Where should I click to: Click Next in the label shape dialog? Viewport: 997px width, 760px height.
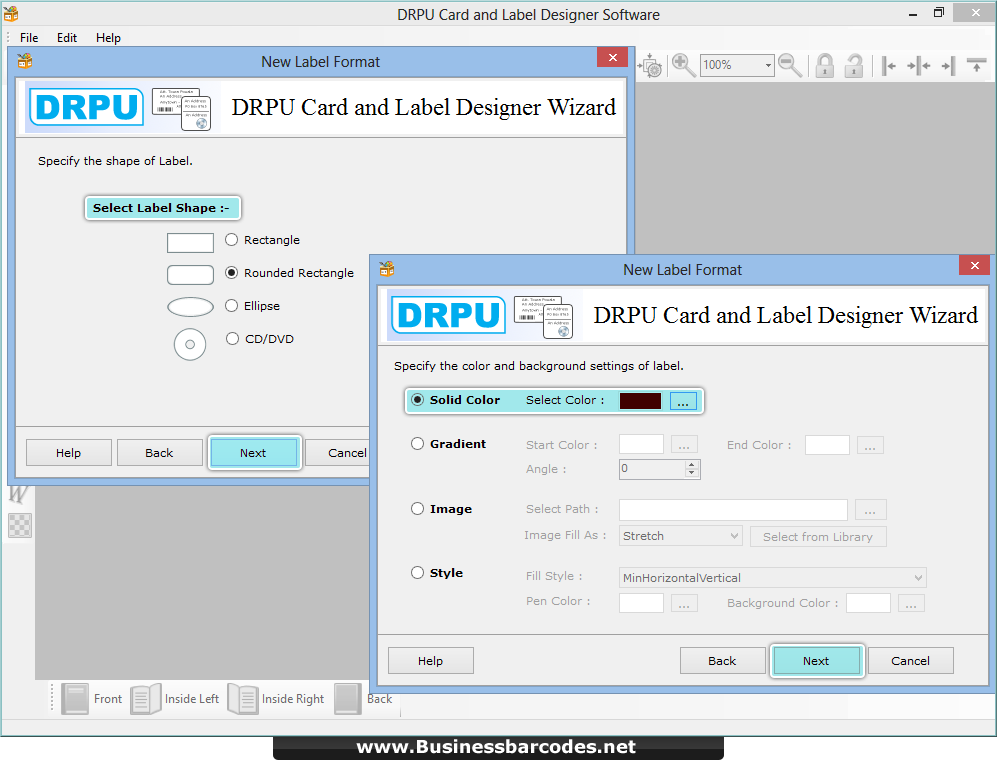click(x=253, y=453)
